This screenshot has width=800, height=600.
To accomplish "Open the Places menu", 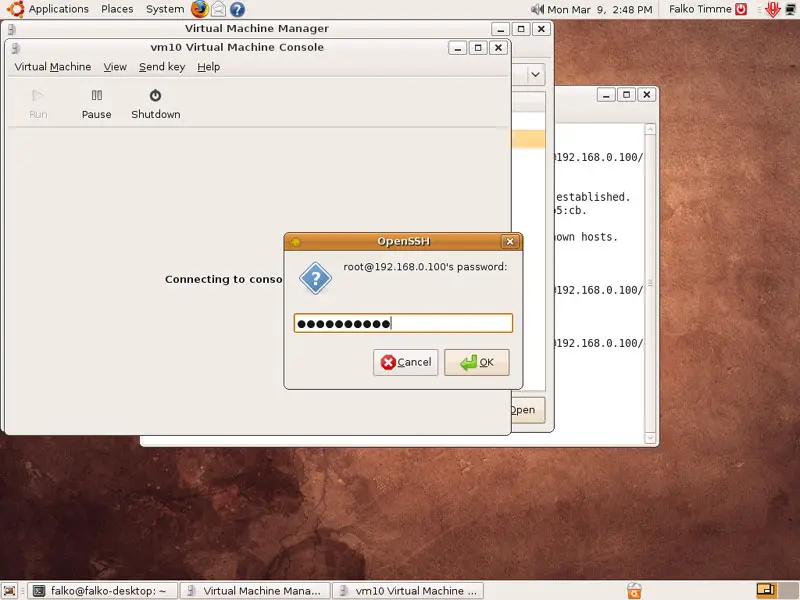I will 117,9.
